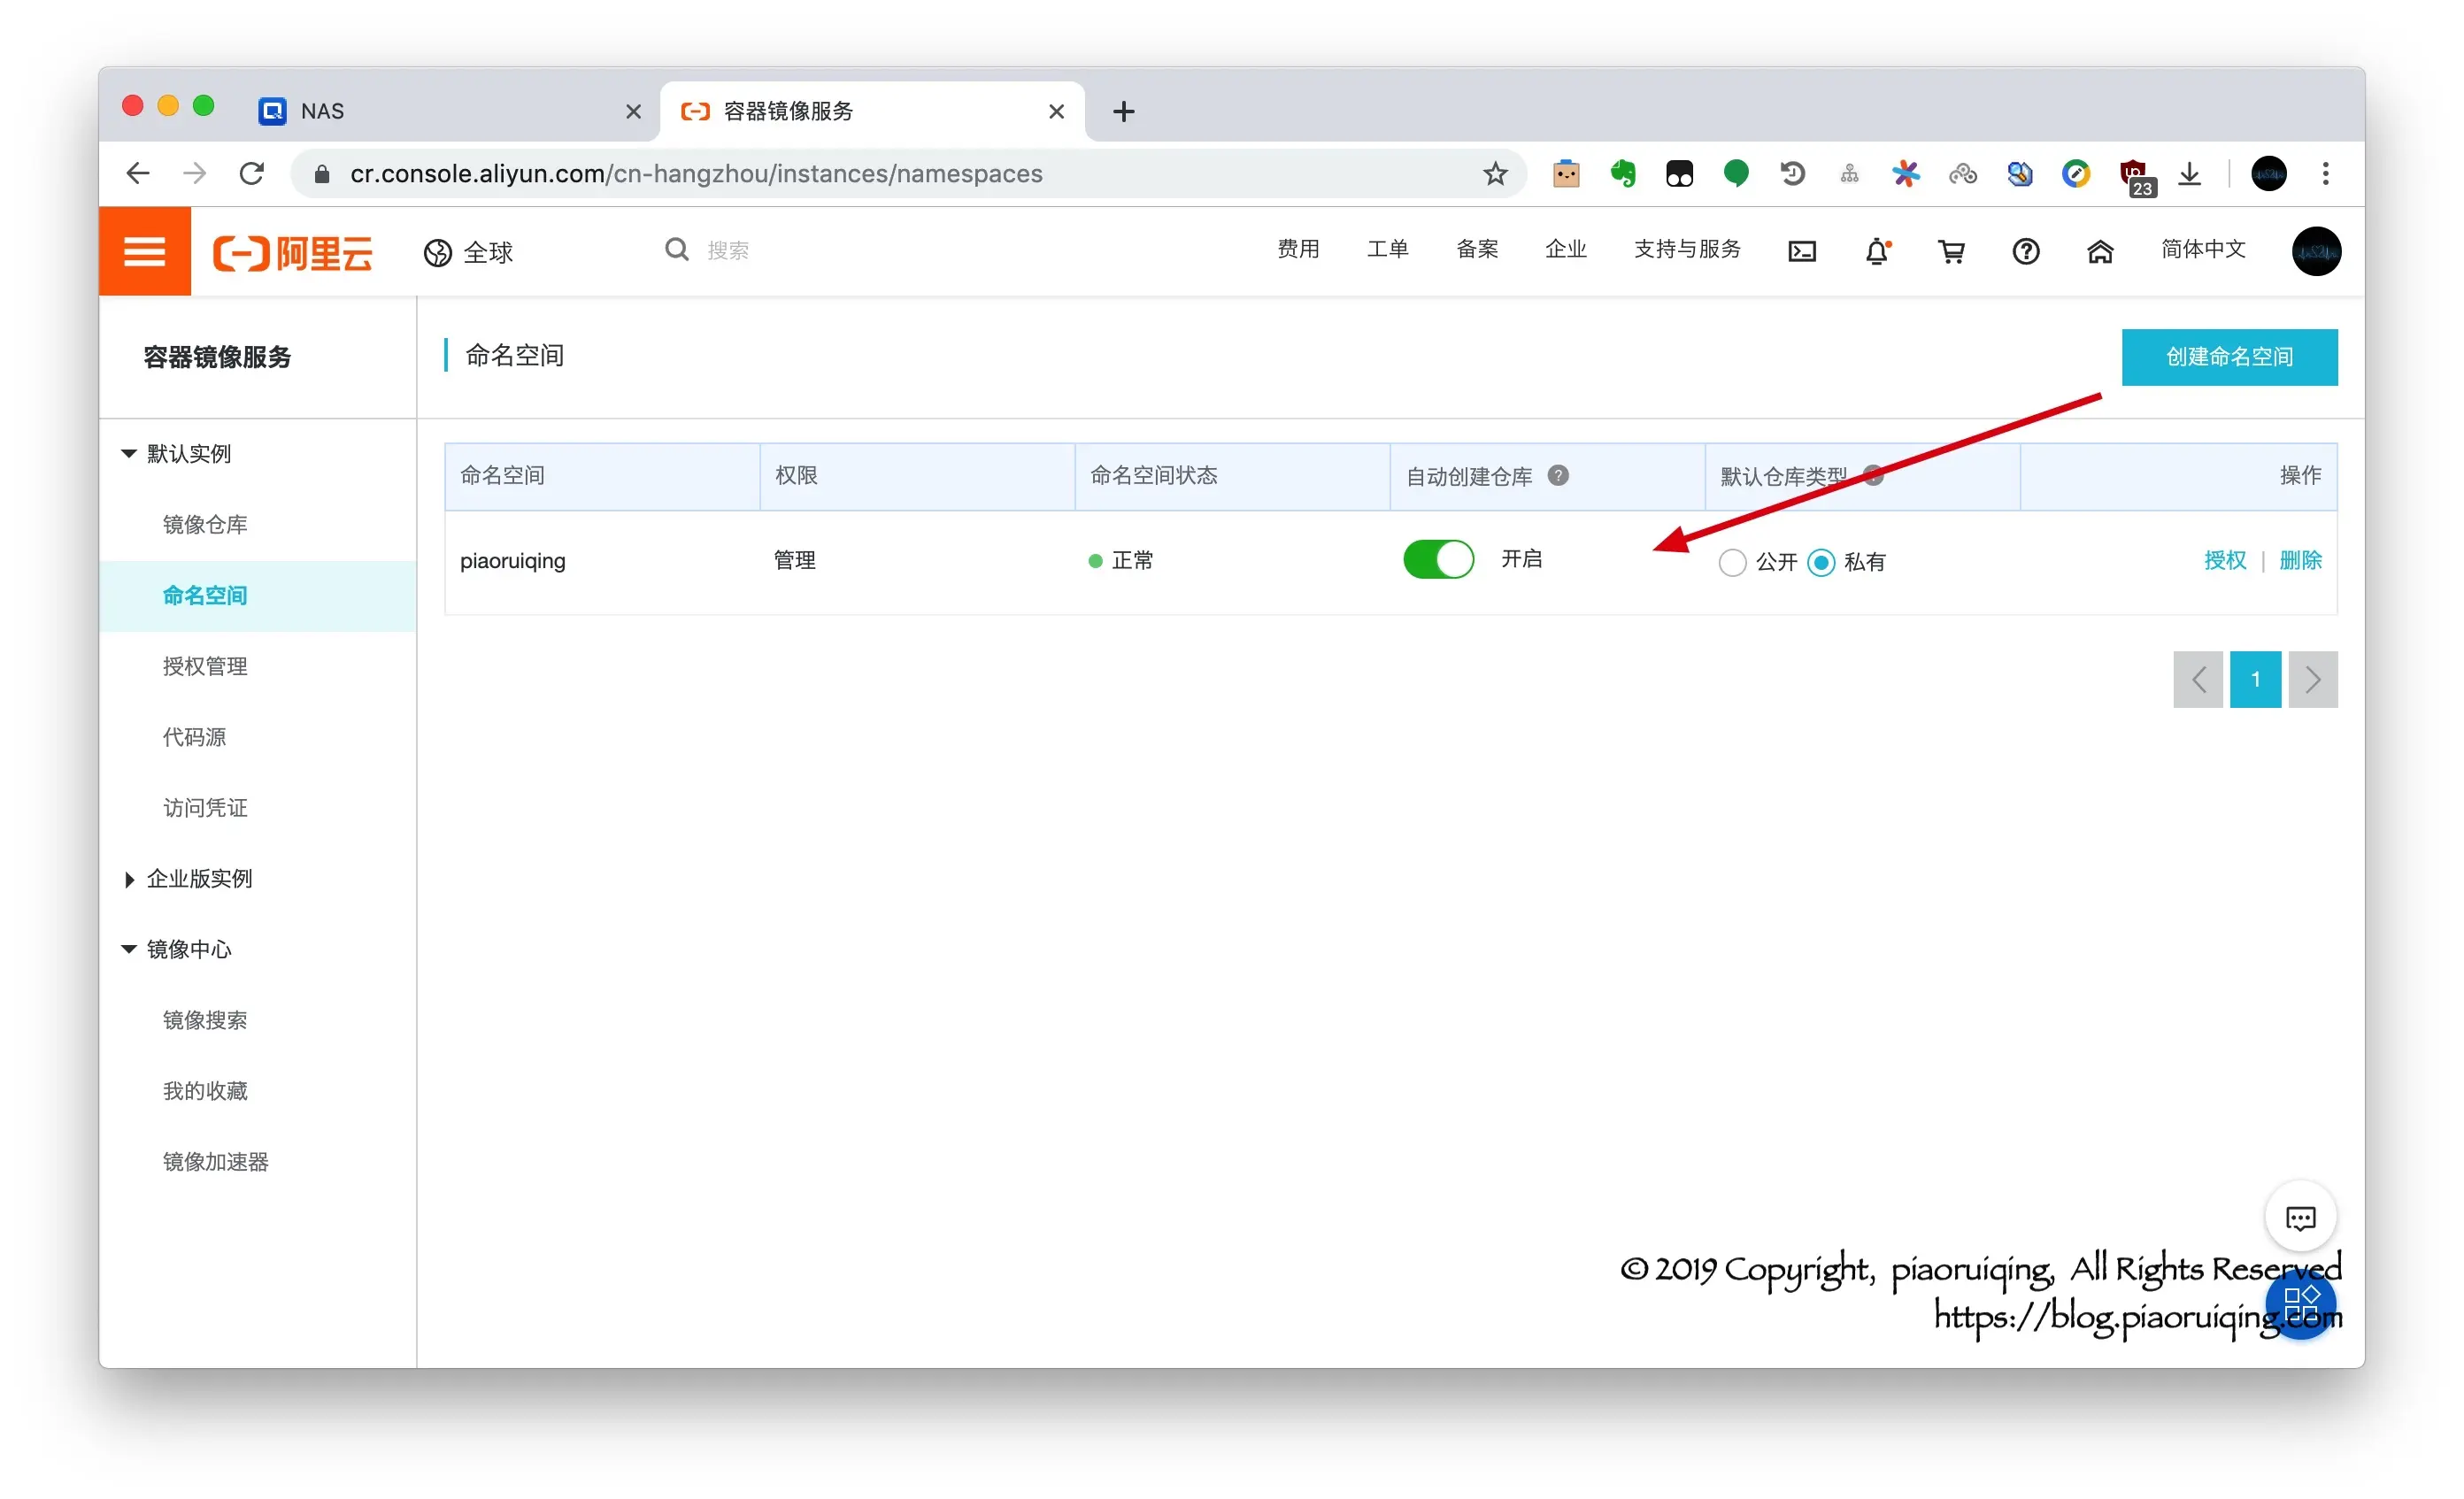
Task: Toggle off auto-create repository switch
Action: 1437,559
